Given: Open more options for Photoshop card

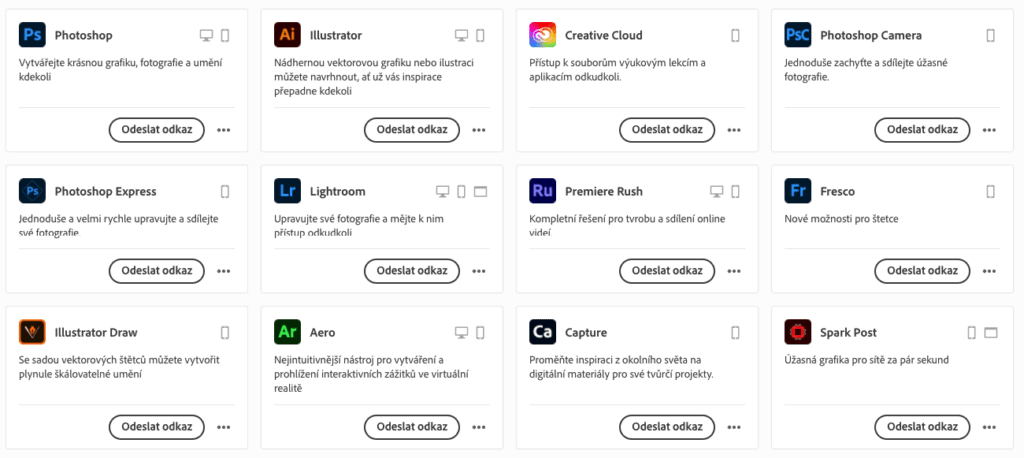Looking at the screenshot, I should click(224, 130).
